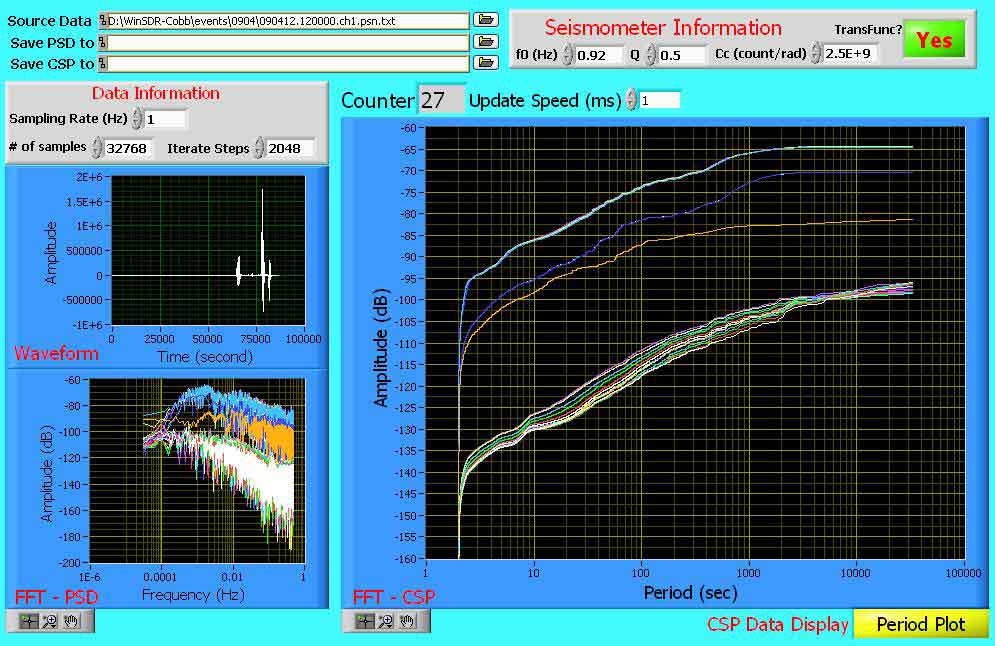Select pan hand tool under FFT-PSD graph
Screen dimensions: 995x646
[71, 621]
